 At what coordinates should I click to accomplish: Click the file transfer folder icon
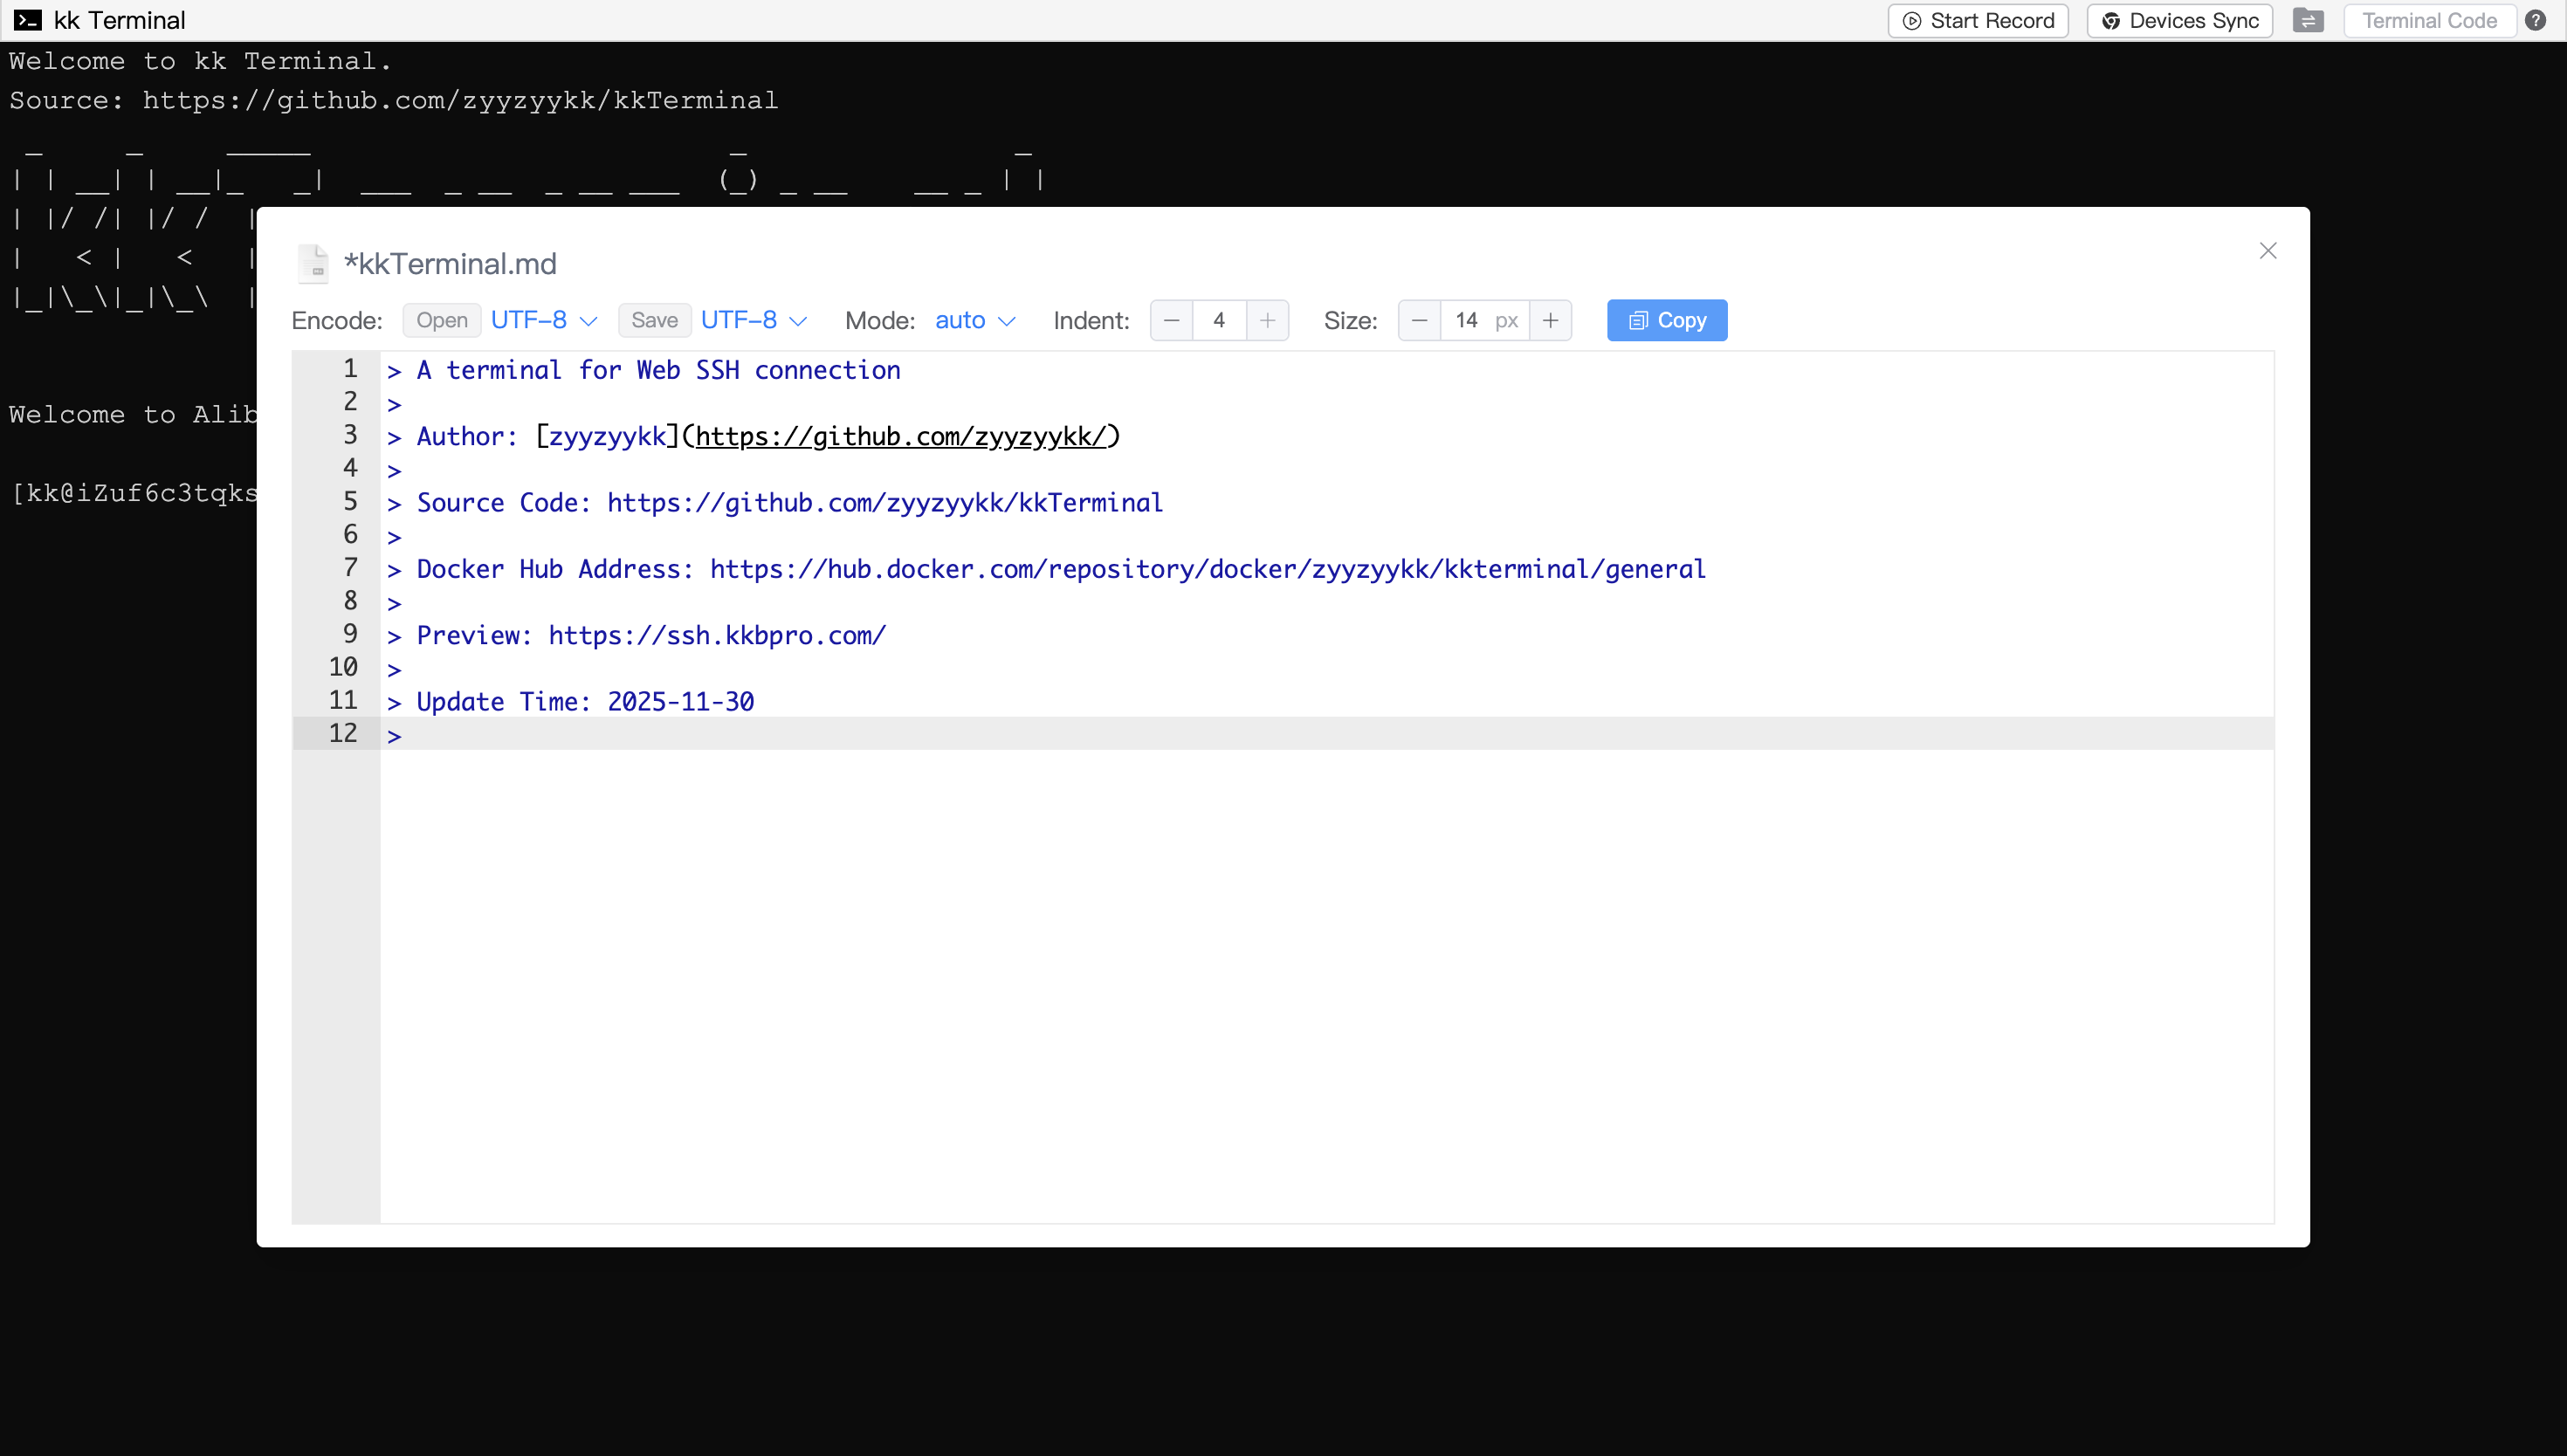[2308, 21]
